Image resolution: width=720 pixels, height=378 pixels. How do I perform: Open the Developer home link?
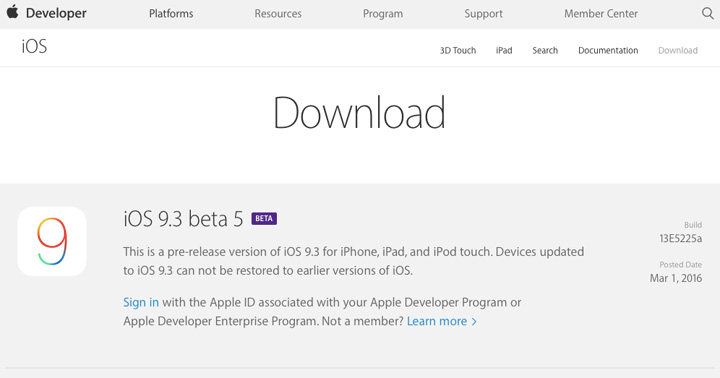(x=56, y=13)
